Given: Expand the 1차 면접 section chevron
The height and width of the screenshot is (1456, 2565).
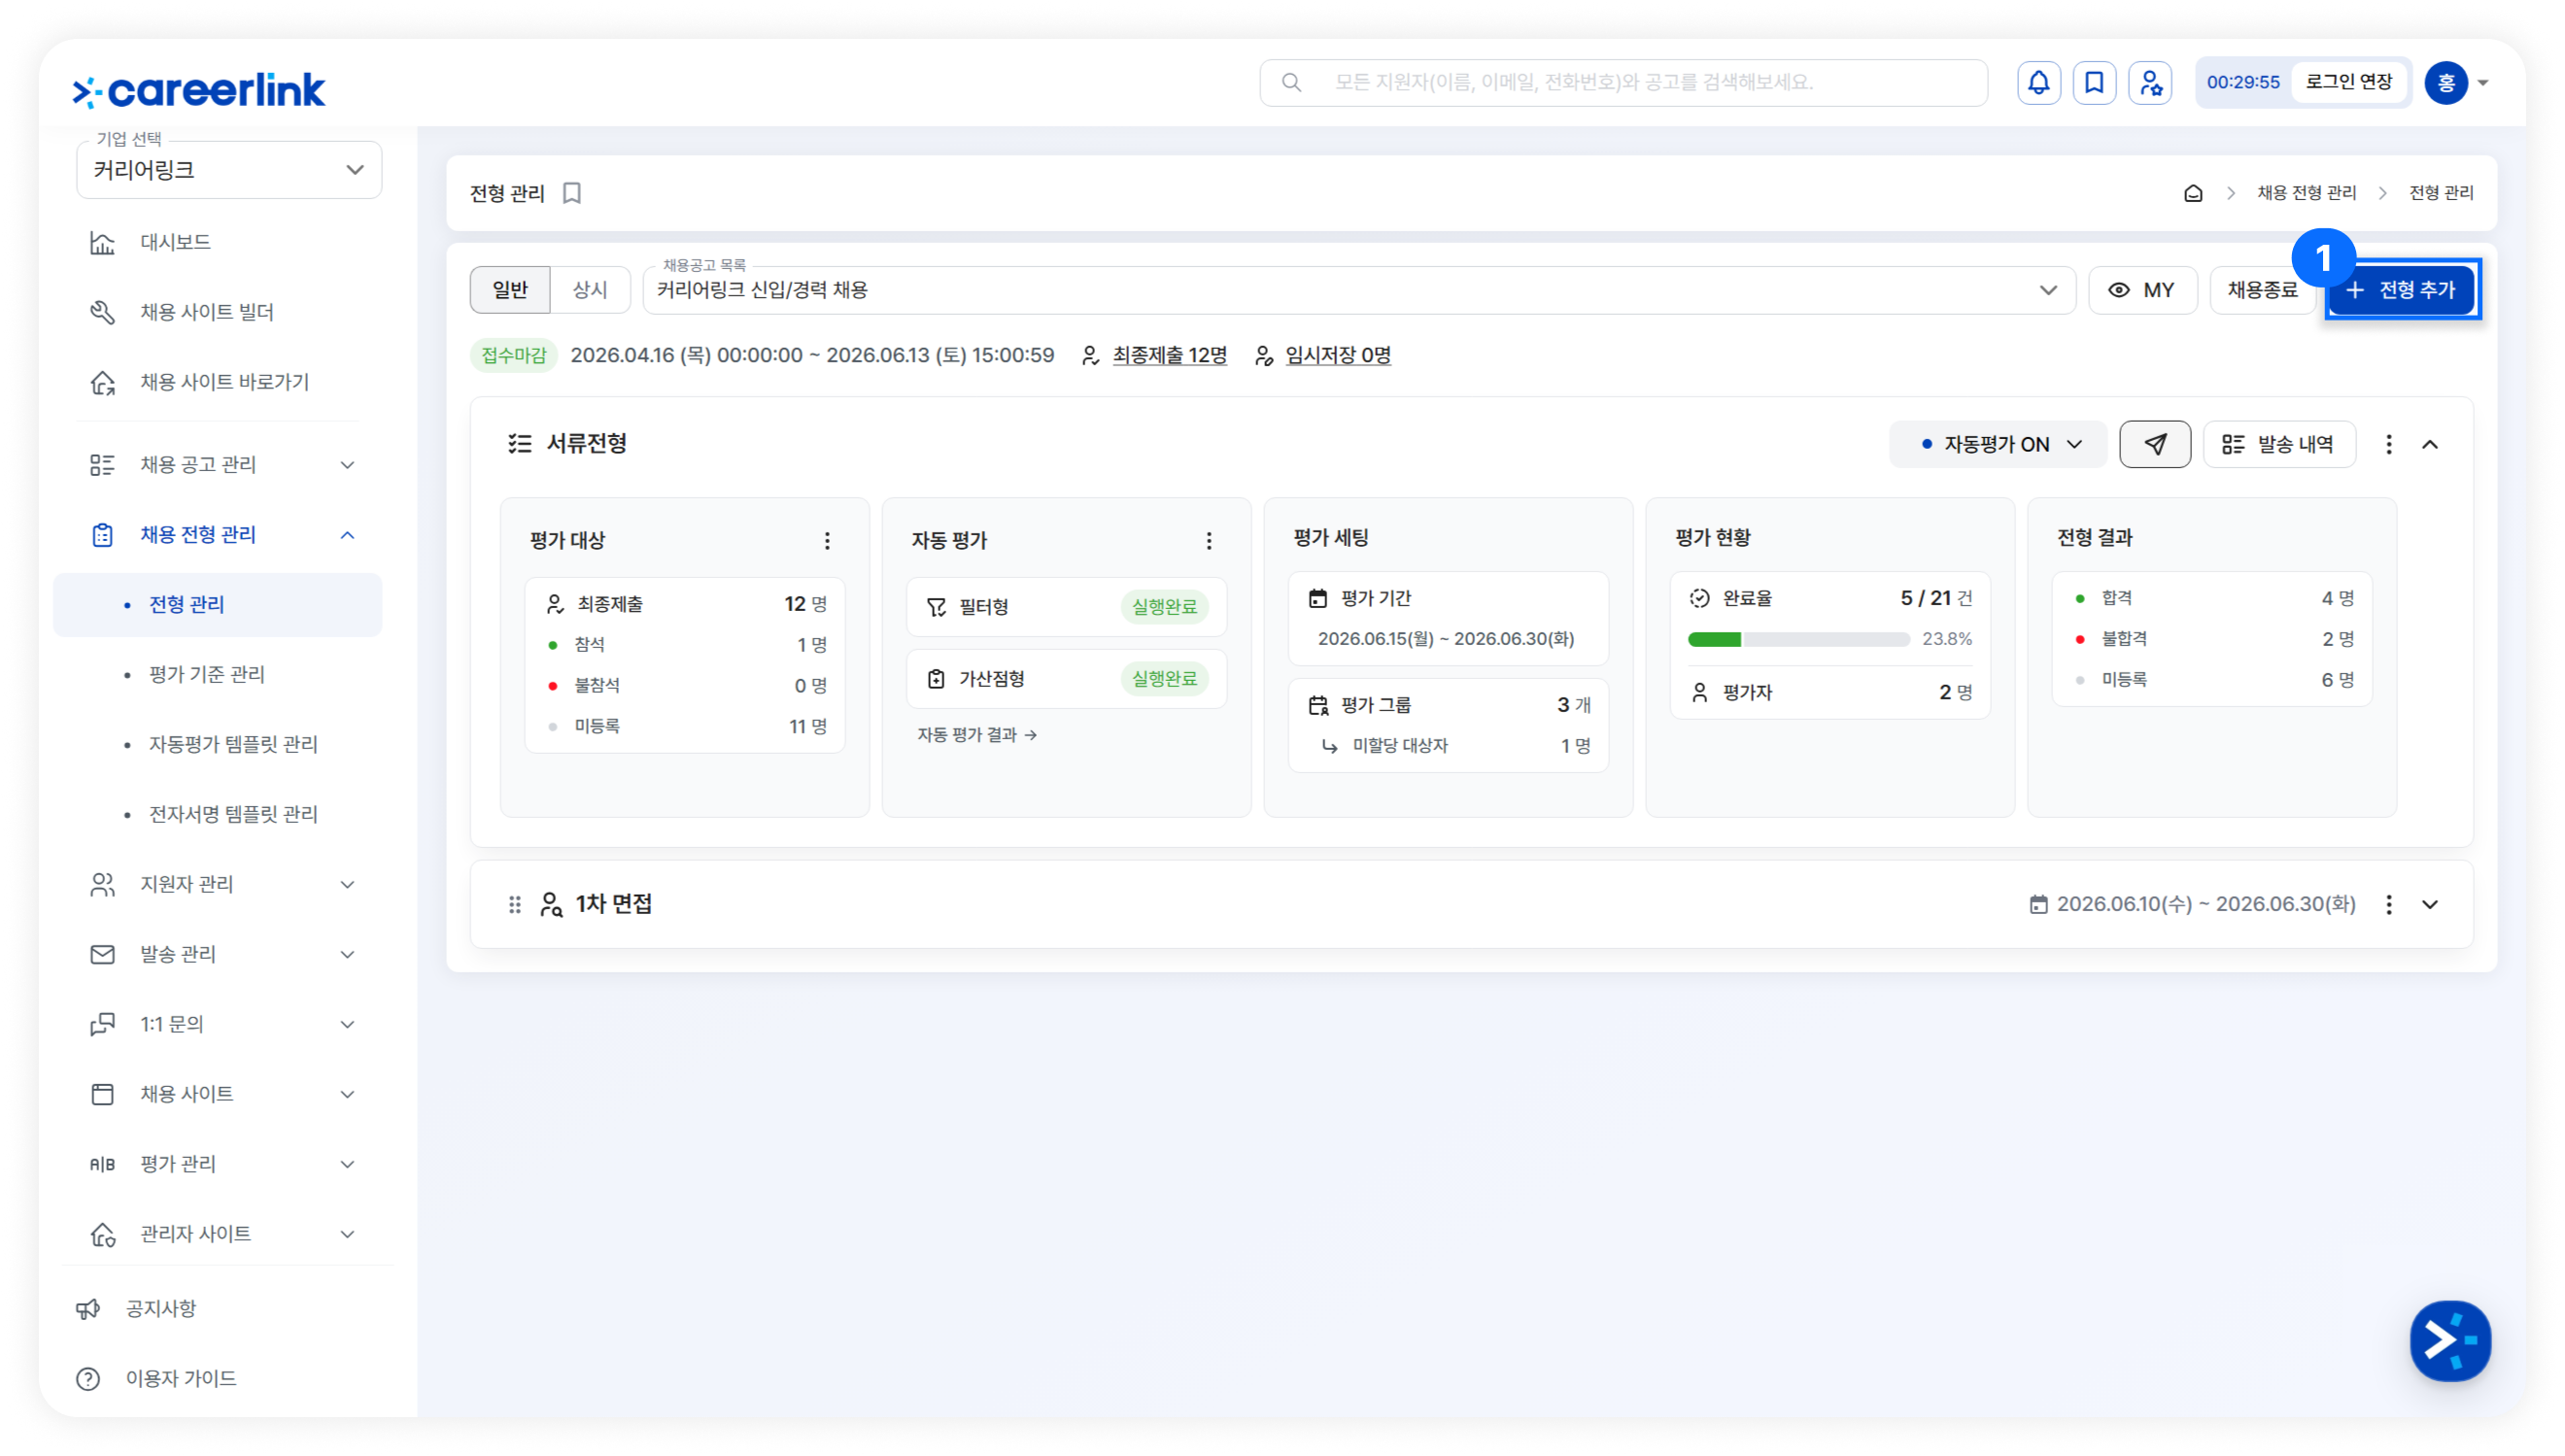Looking at the screenshot, I should click(2430, 904).
